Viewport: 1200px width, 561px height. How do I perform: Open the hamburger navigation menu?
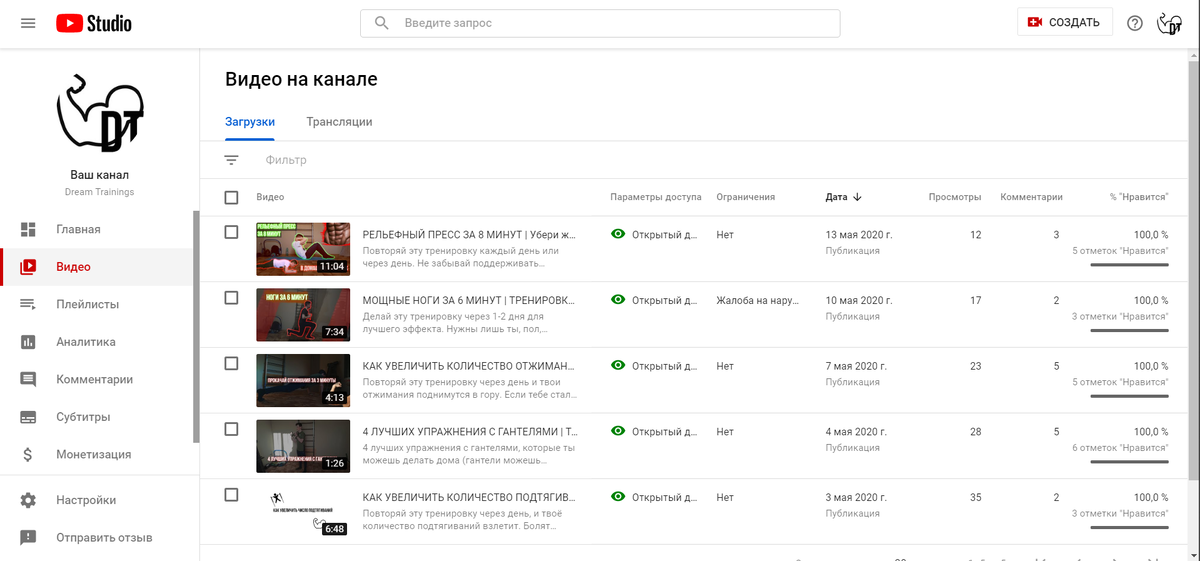tap(28, 23)
